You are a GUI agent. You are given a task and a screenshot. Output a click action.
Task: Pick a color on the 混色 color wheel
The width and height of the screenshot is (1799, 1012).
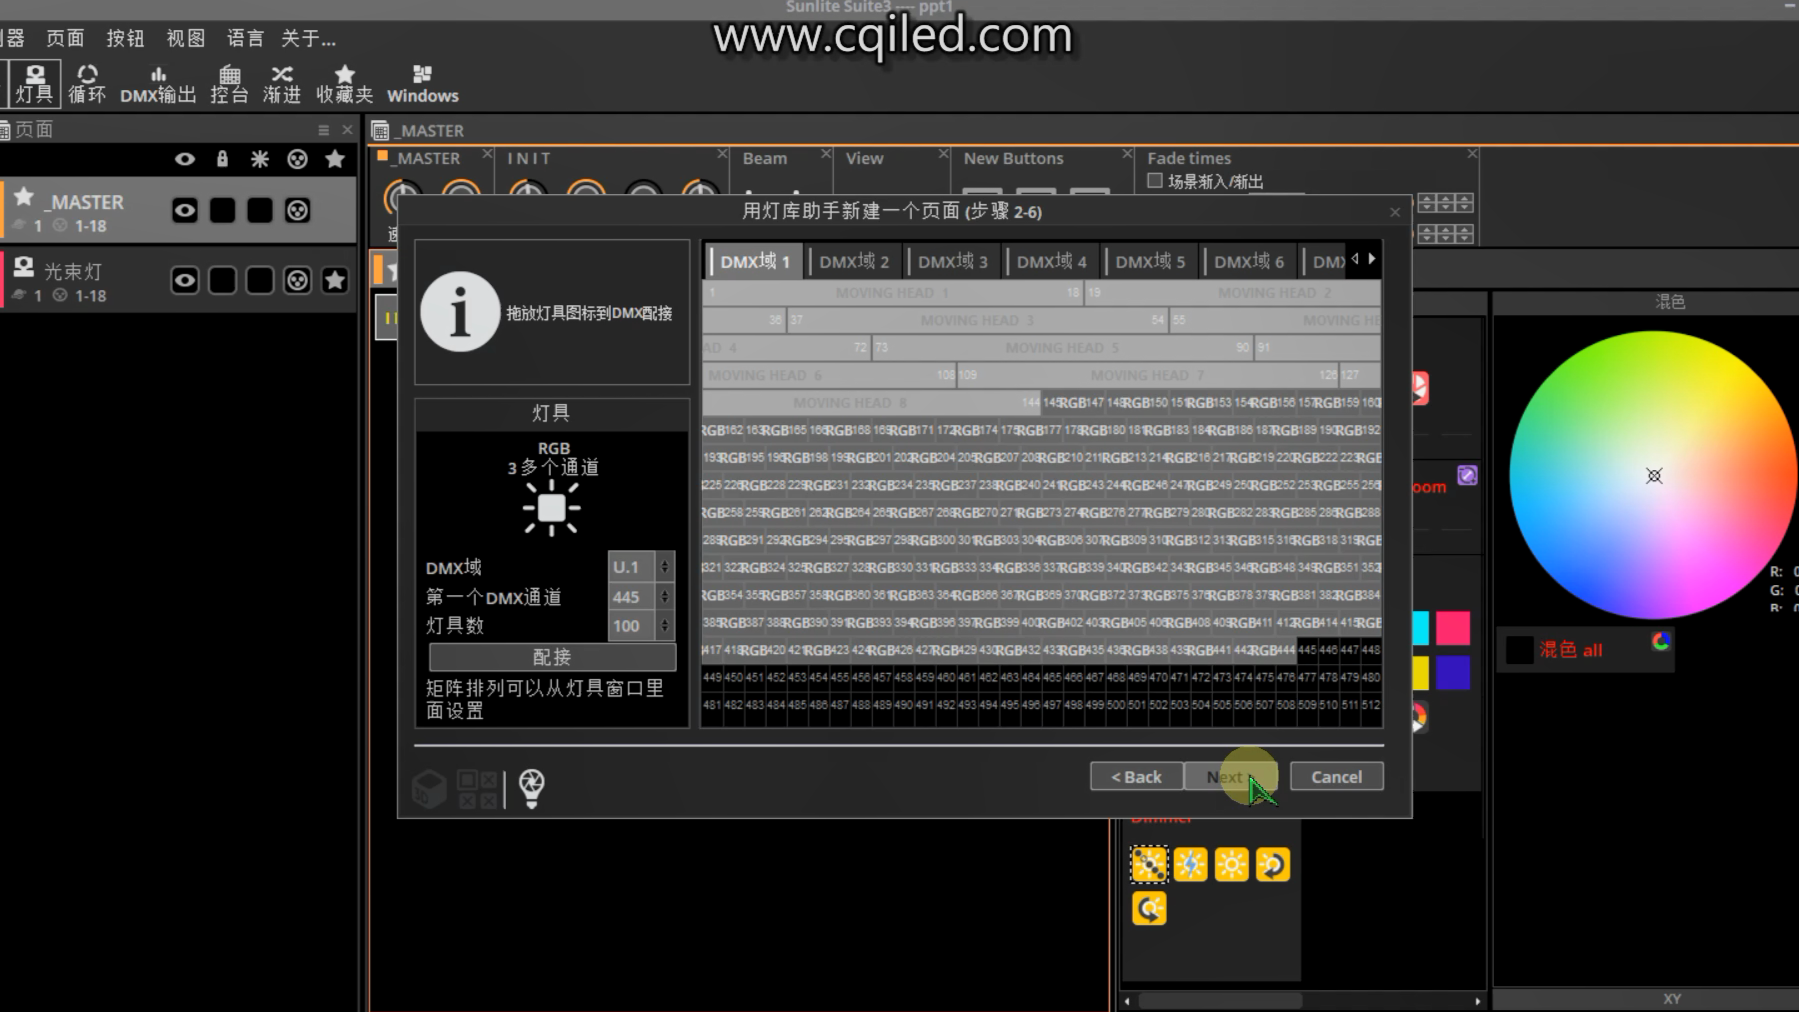[x=1654, y=476]
